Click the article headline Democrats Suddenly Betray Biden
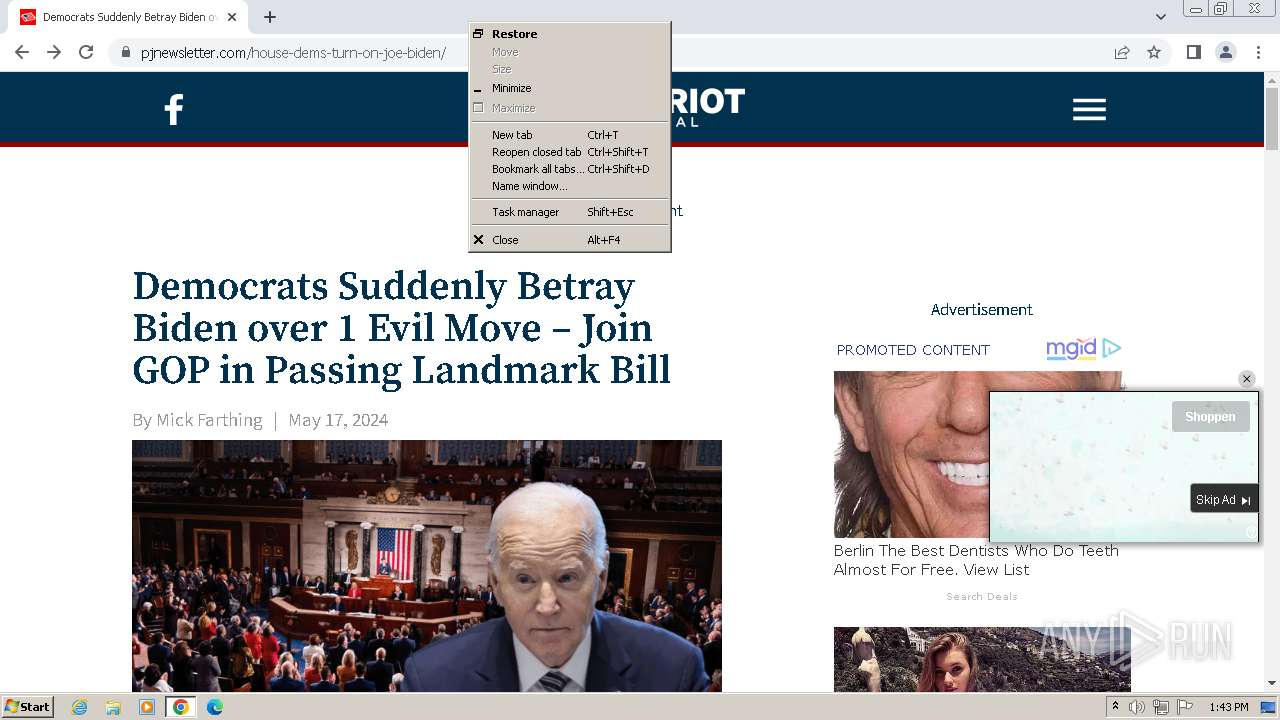 point(401,328)
